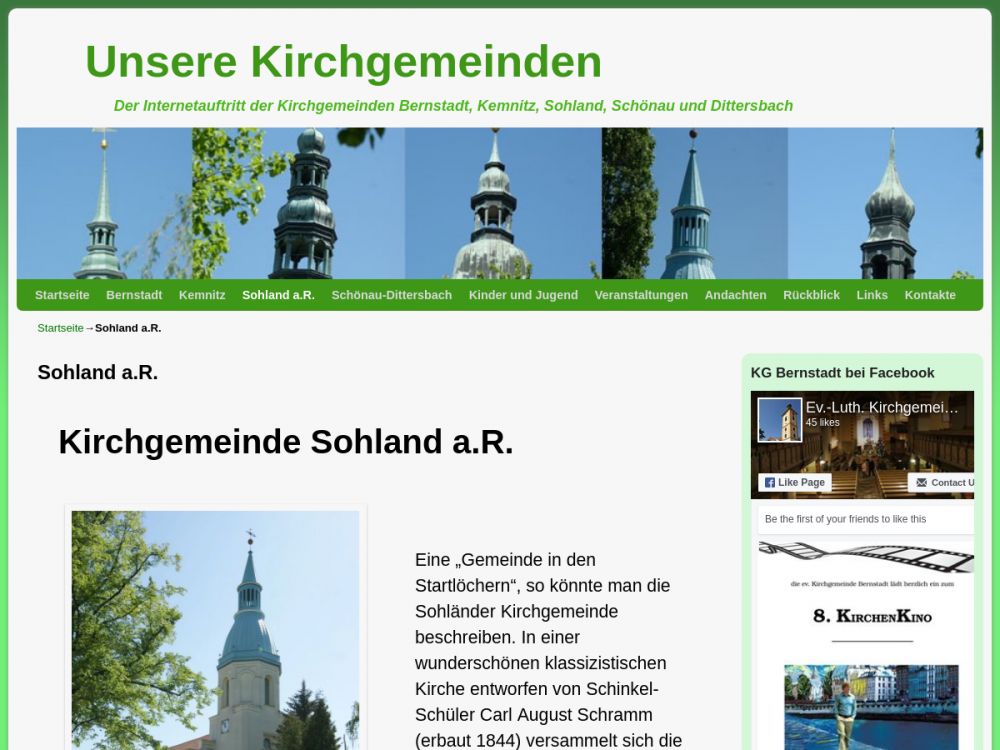
Task: Open Schönau-Dittersbach menu entry
Action: point(391,295)
